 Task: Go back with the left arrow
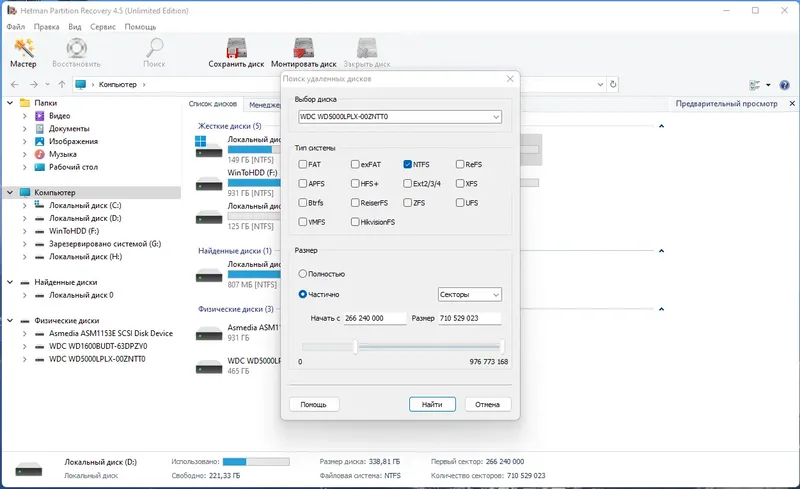point(15,84)
